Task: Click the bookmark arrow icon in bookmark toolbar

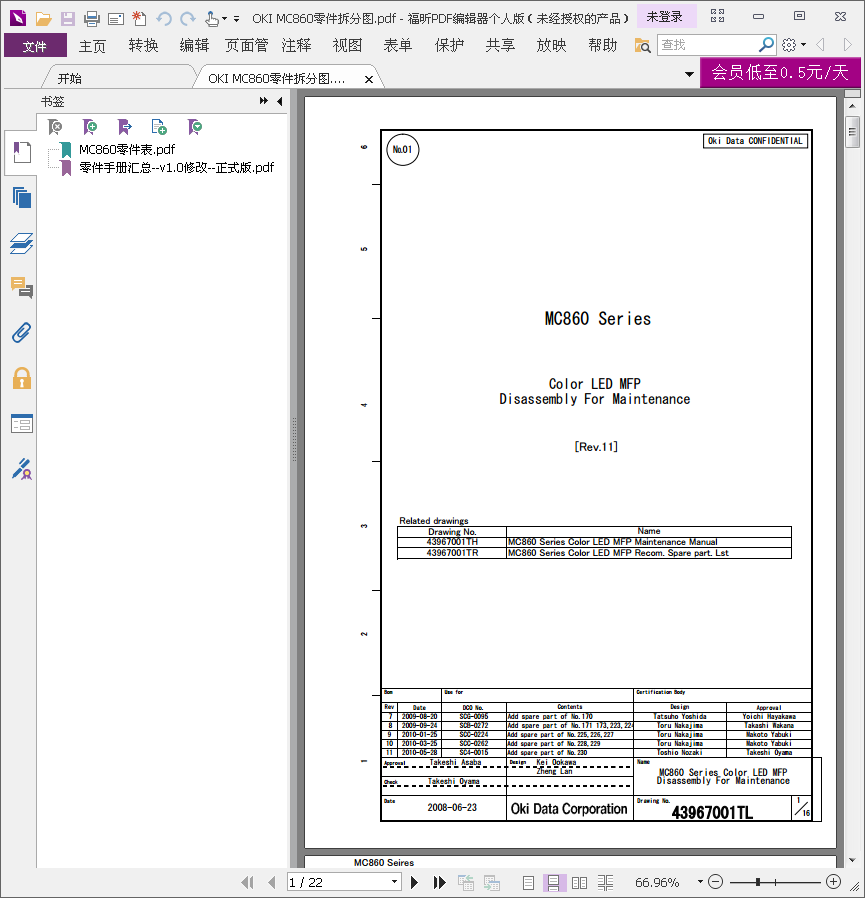Action: pyautogui.click(x=124, y=127)
